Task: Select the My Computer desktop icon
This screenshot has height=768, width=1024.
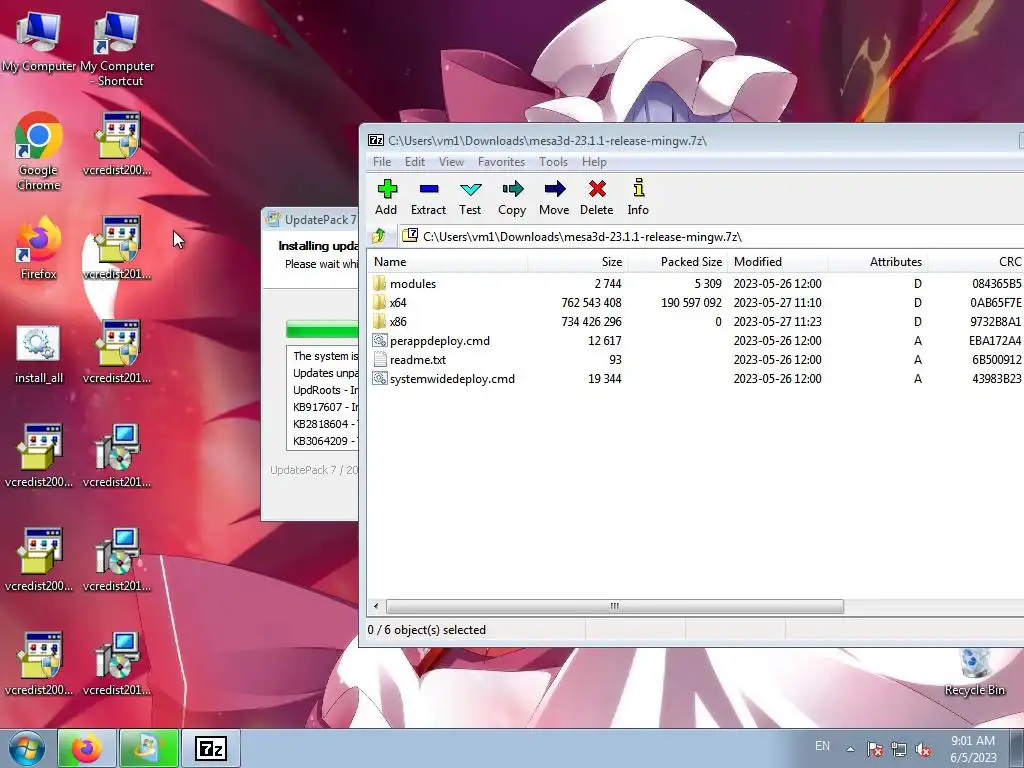Action: tap(39, 42)
